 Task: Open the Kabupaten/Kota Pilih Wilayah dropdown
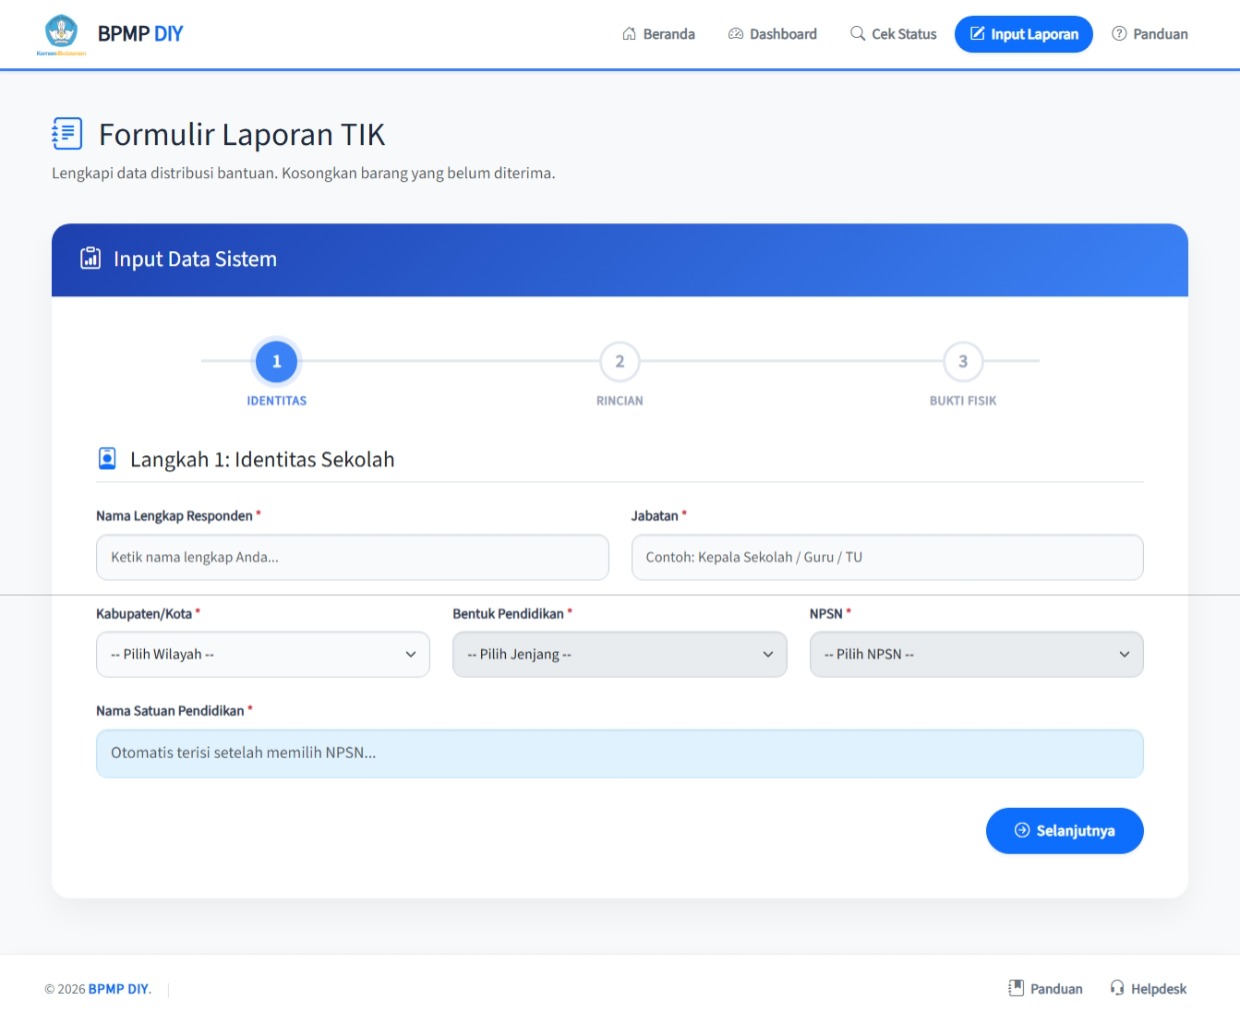click(263, 654)
